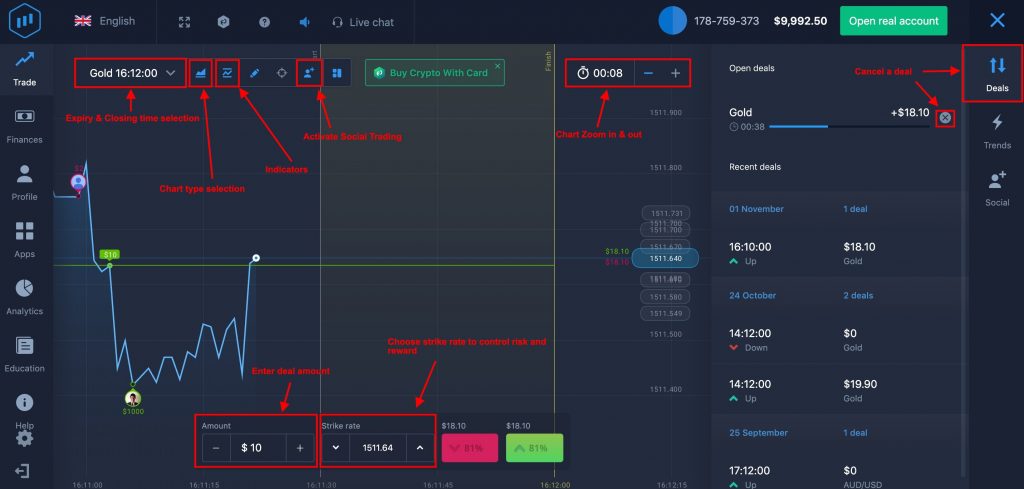Image resolution: width=1024 pixels, height=489 pixels.
Task: Open the Analytics section
Action: pyautogui.click(x=24, y=297)
